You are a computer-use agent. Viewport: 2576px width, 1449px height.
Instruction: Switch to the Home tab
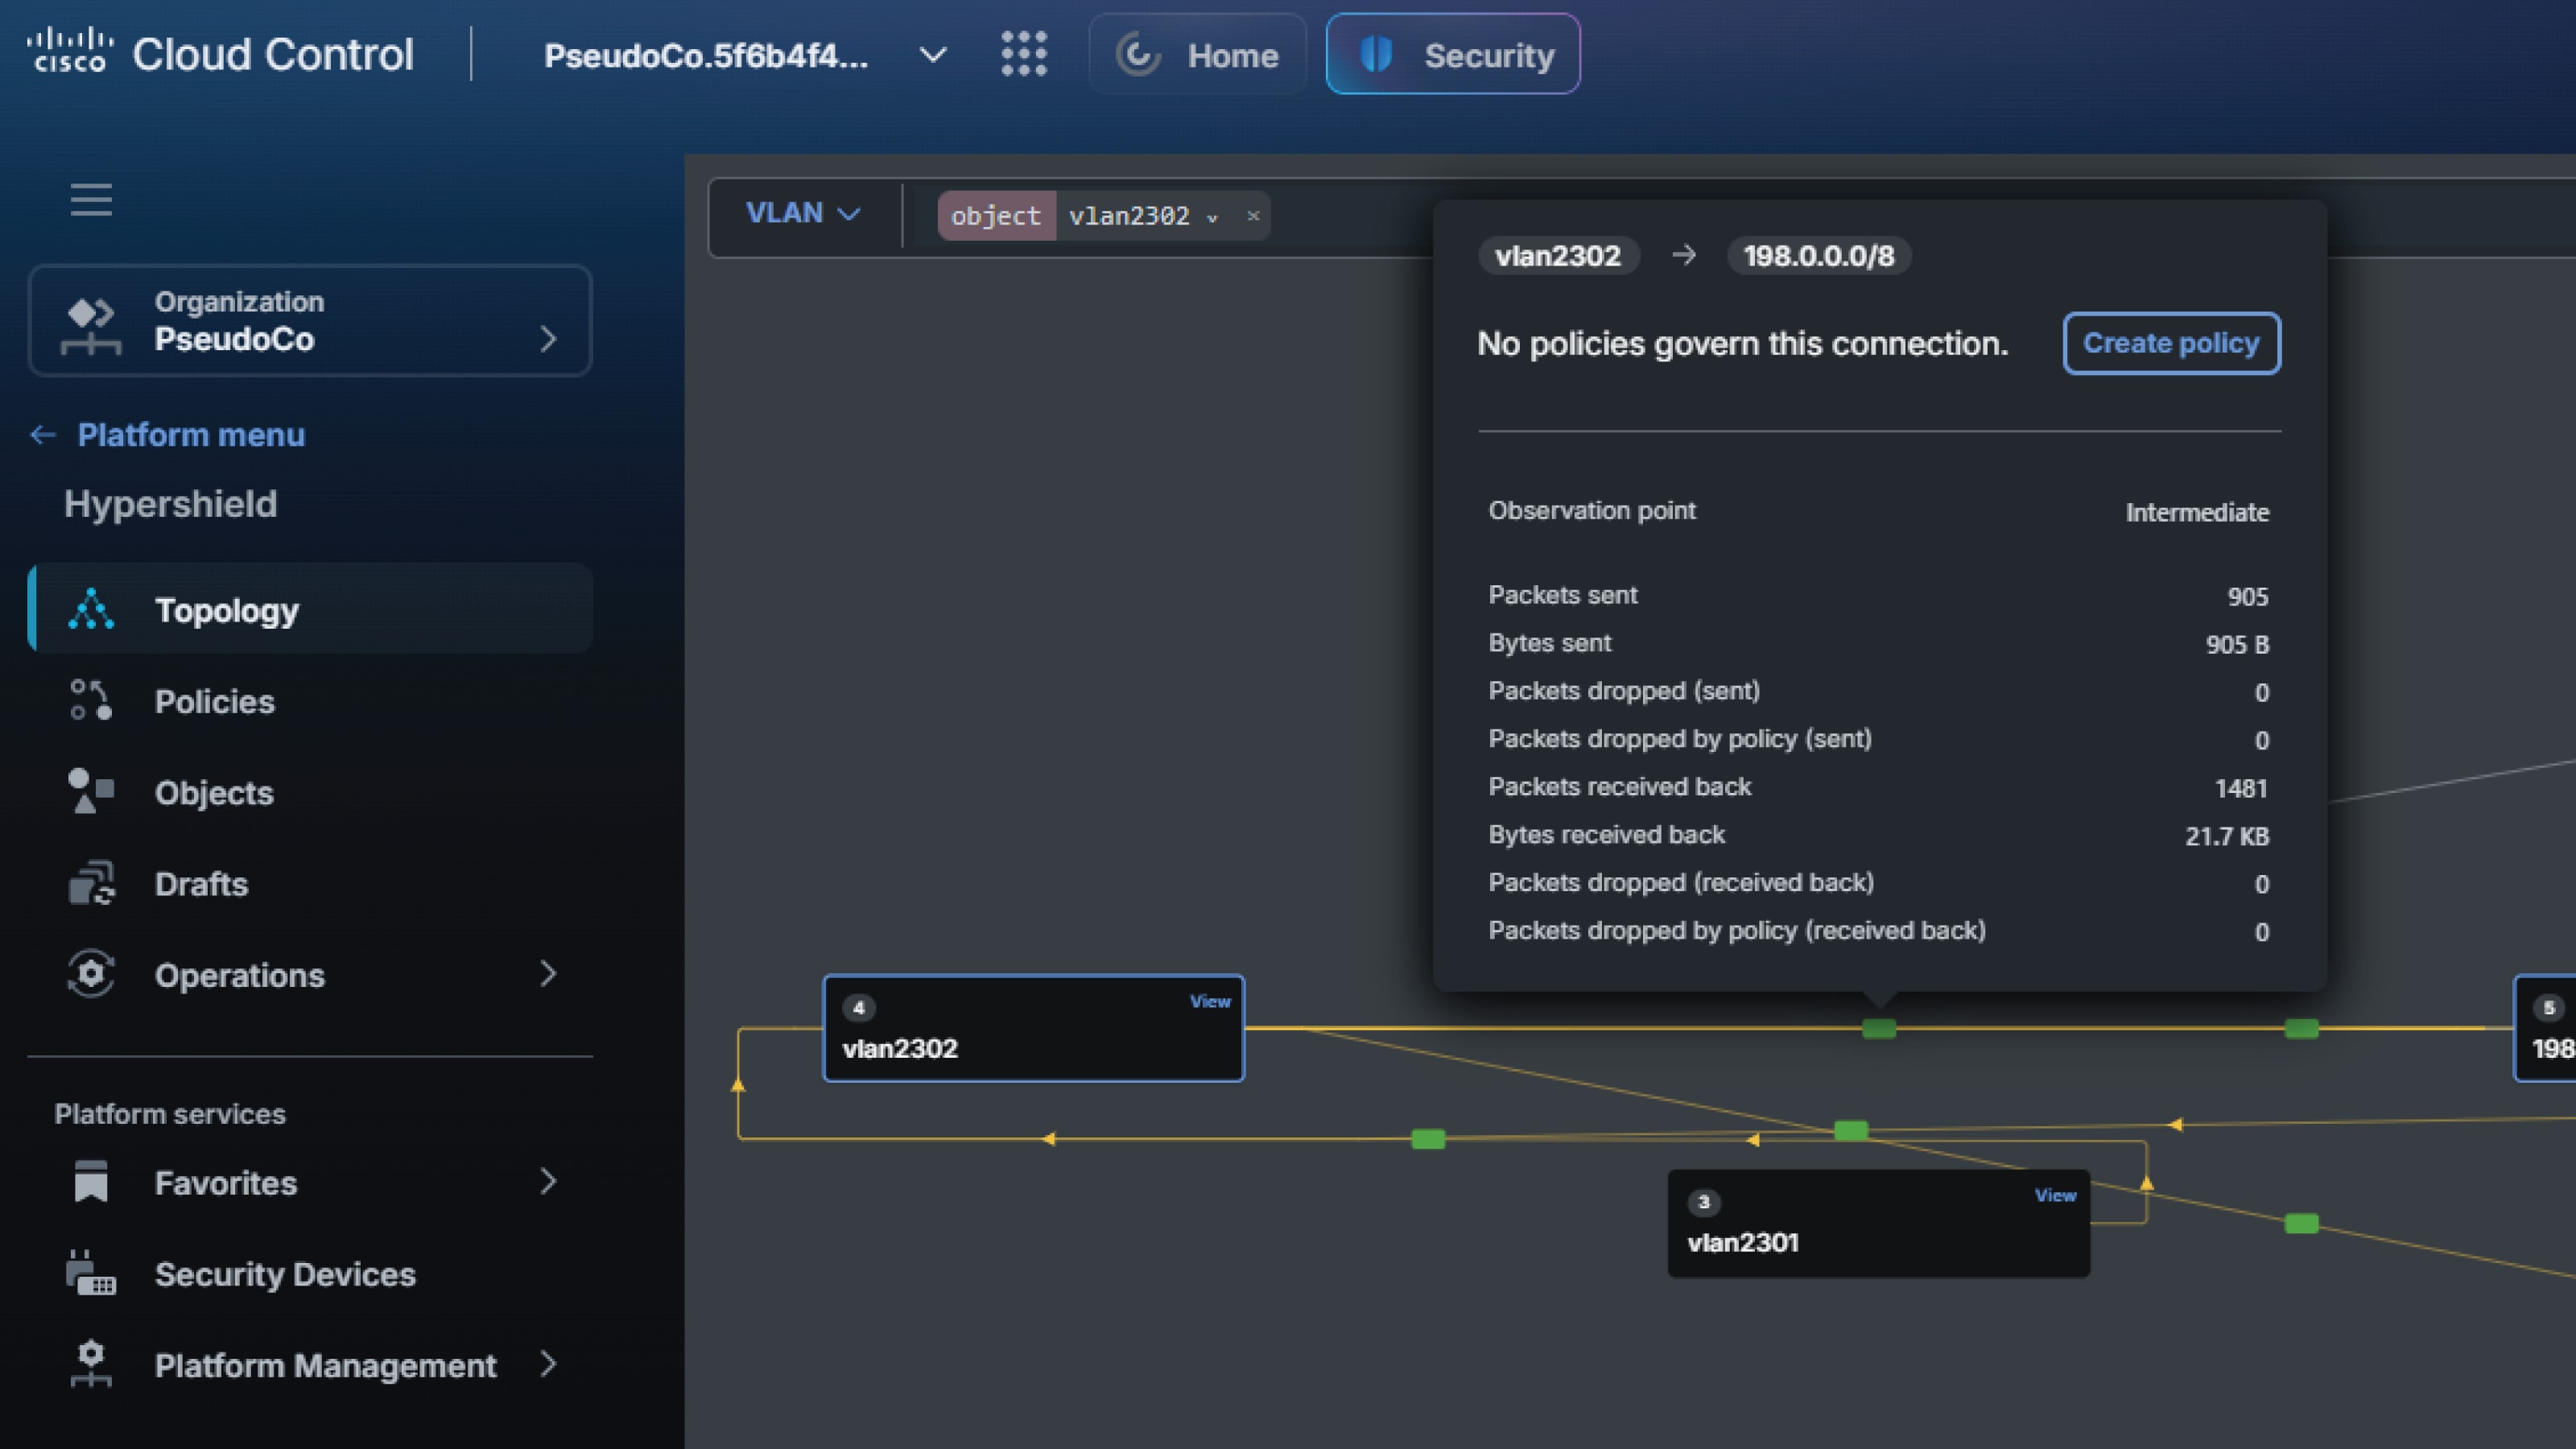1197,55
